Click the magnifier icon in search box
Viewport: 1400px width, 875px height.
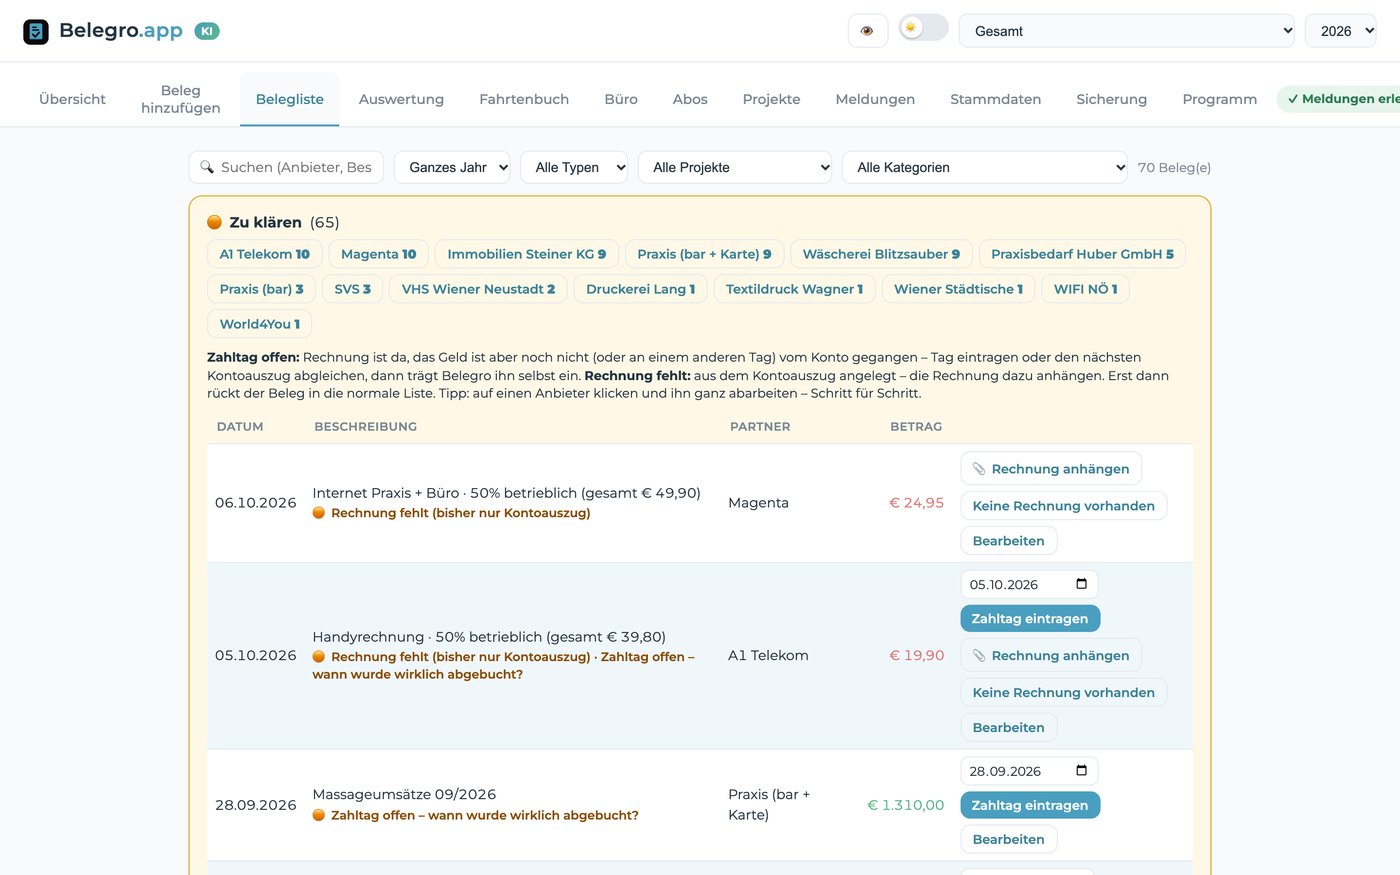pos(207,167)
